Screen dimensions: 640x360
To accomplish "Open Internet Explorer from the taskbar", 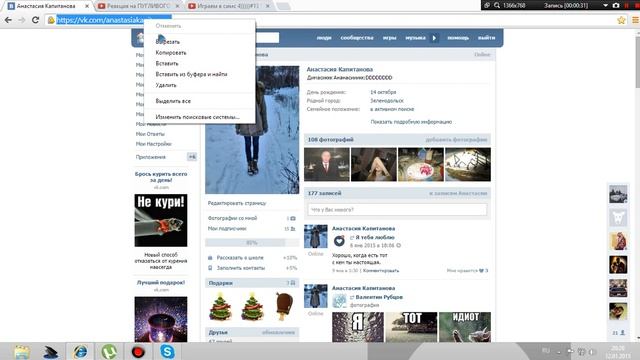I will (80, 351).
